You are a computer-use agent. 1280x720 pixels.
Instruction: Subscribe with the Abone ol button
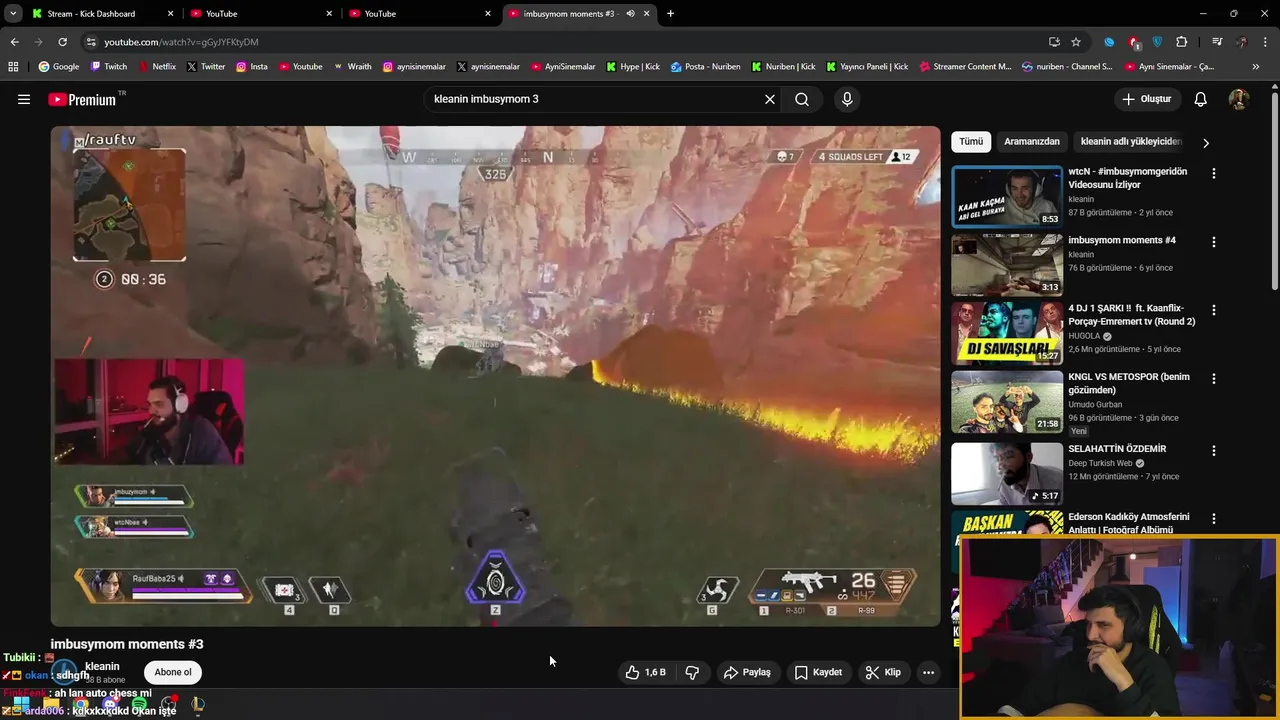173,672
